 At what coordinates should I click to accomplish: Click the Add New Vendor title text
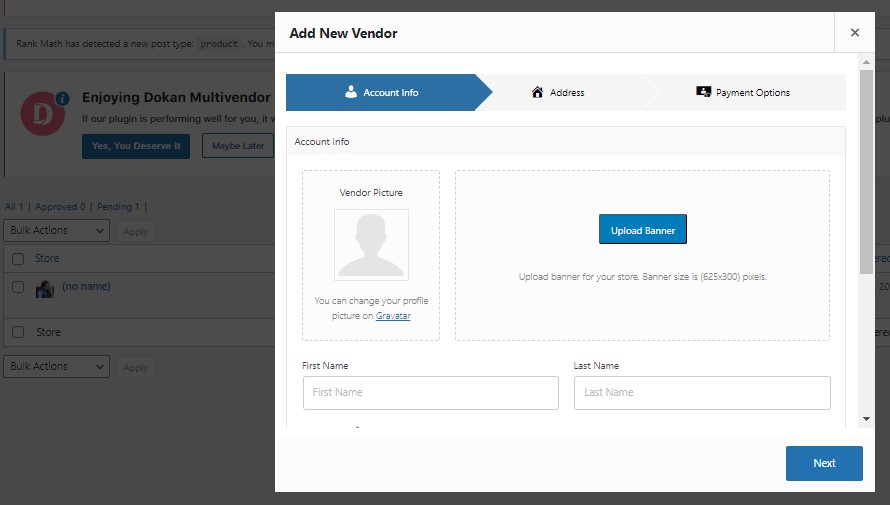(x=343, y=33)
